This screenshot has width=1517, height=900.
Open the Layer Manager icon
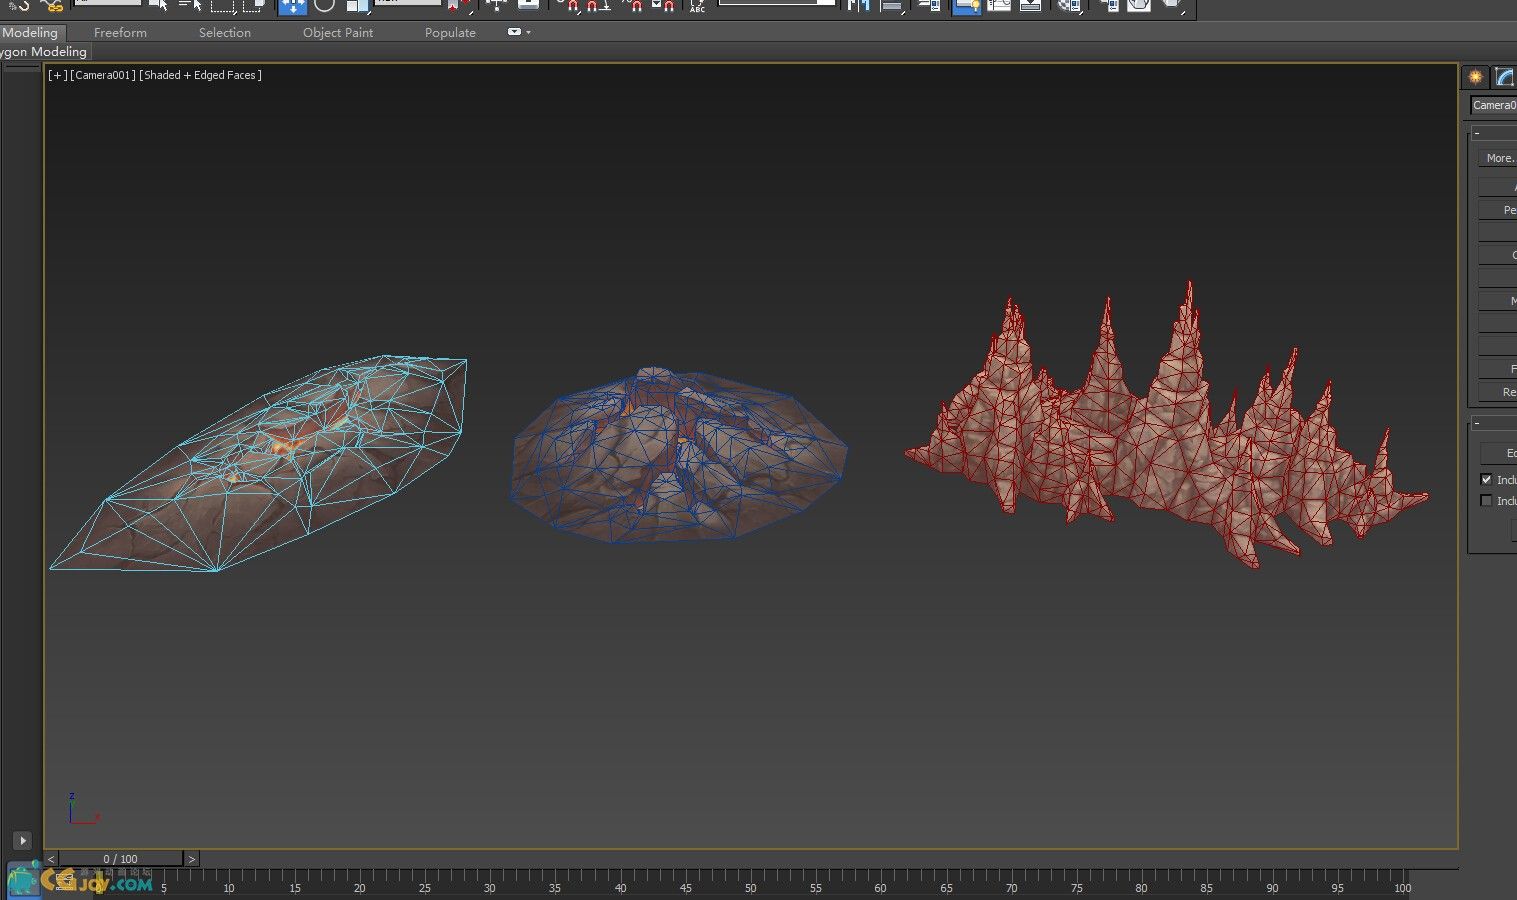(x=929, y=5)
